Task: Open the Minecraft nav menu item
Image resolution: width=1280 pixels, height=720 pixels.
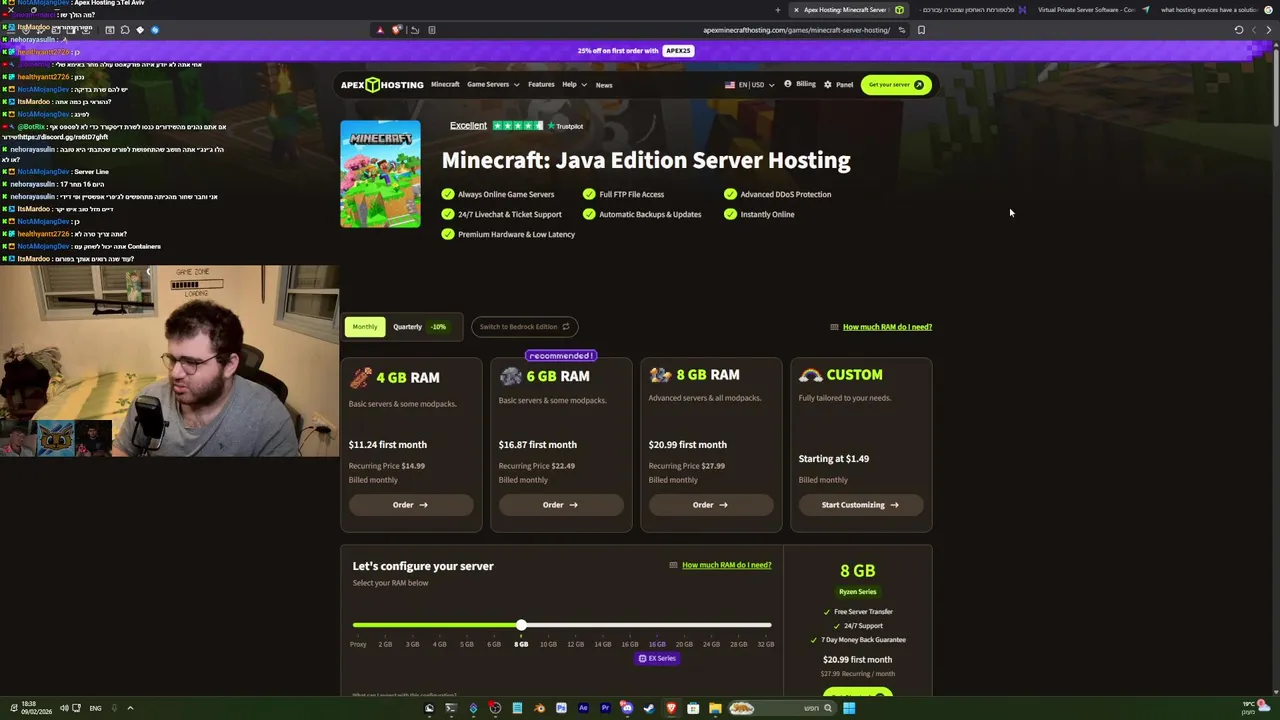Action: coord(445,85)
